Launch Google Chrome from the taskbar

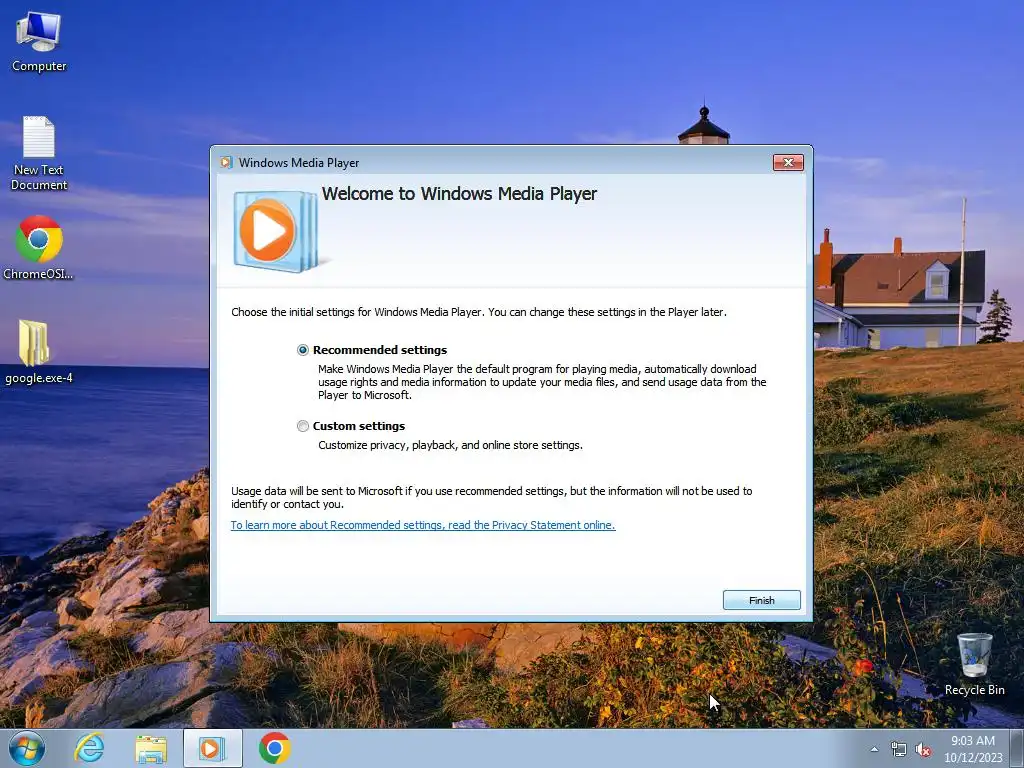coord(274,748)
